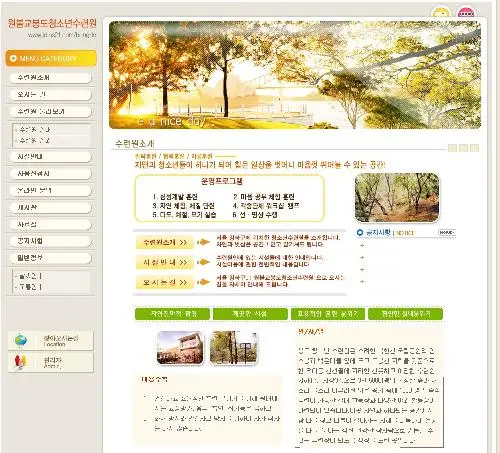Open 오시는 길 in the sidebar menu
Image resolution: width=500 pixels, height=453 pixels.
point(49,95)
